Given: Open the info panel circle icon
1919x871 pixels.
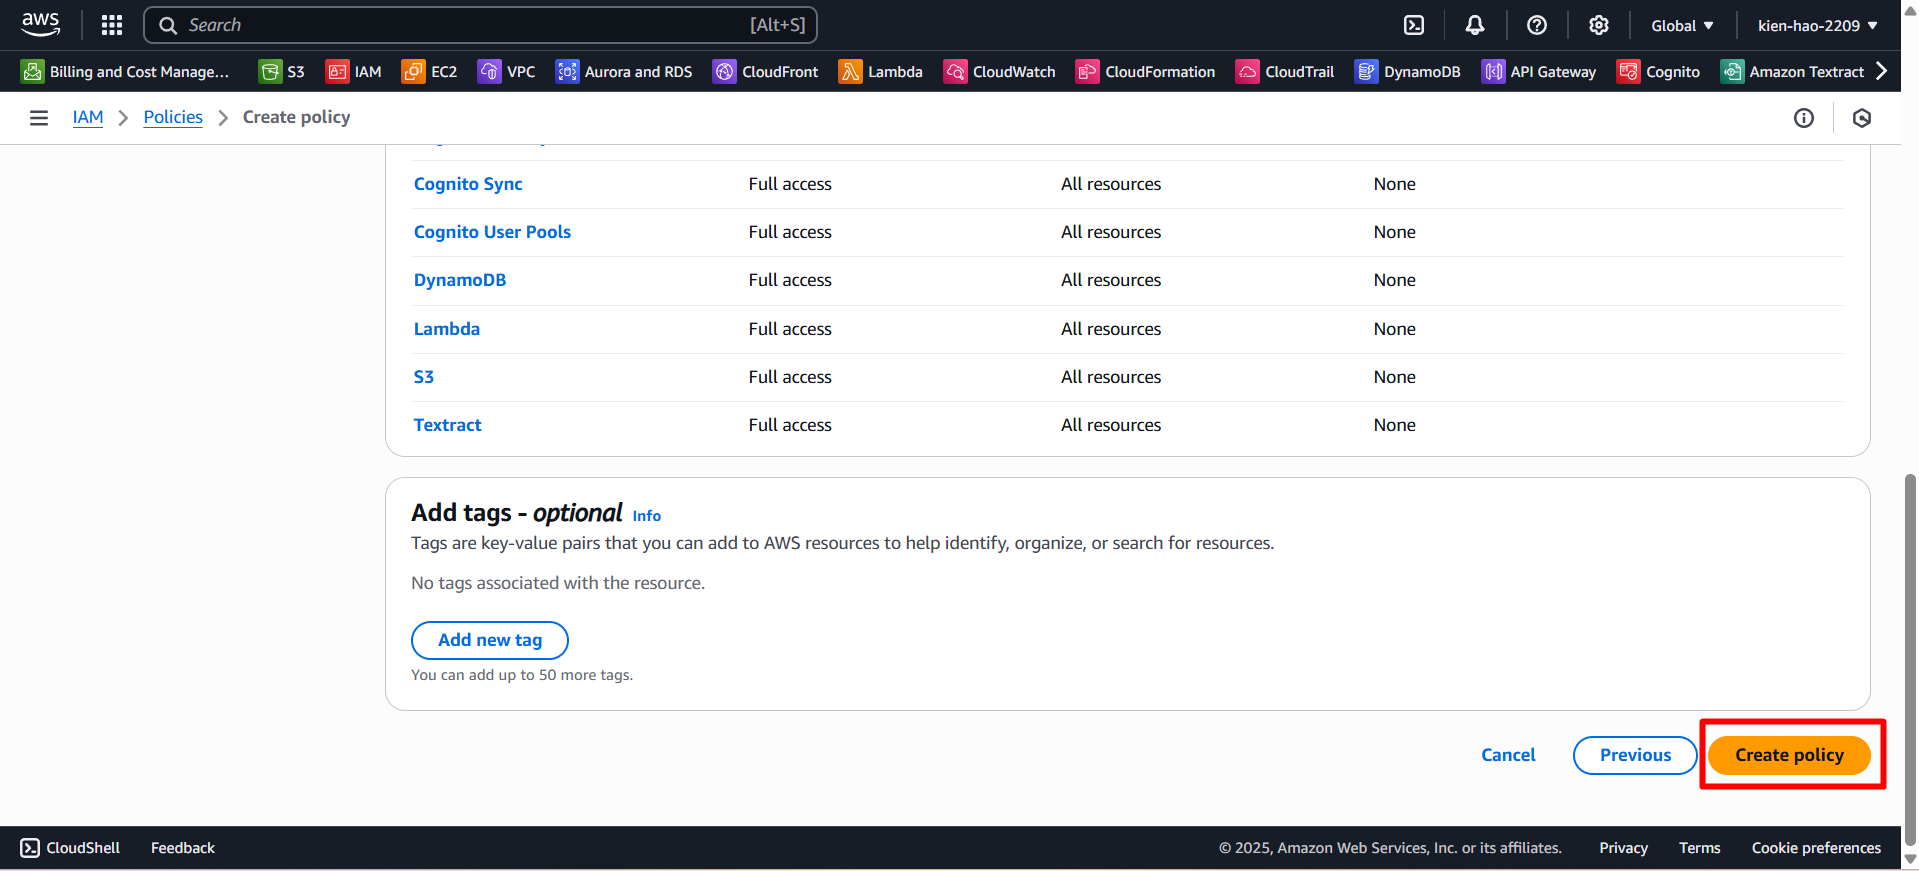Looking at the screenshot, I should pyautogui.click(x=1803, y=118).
